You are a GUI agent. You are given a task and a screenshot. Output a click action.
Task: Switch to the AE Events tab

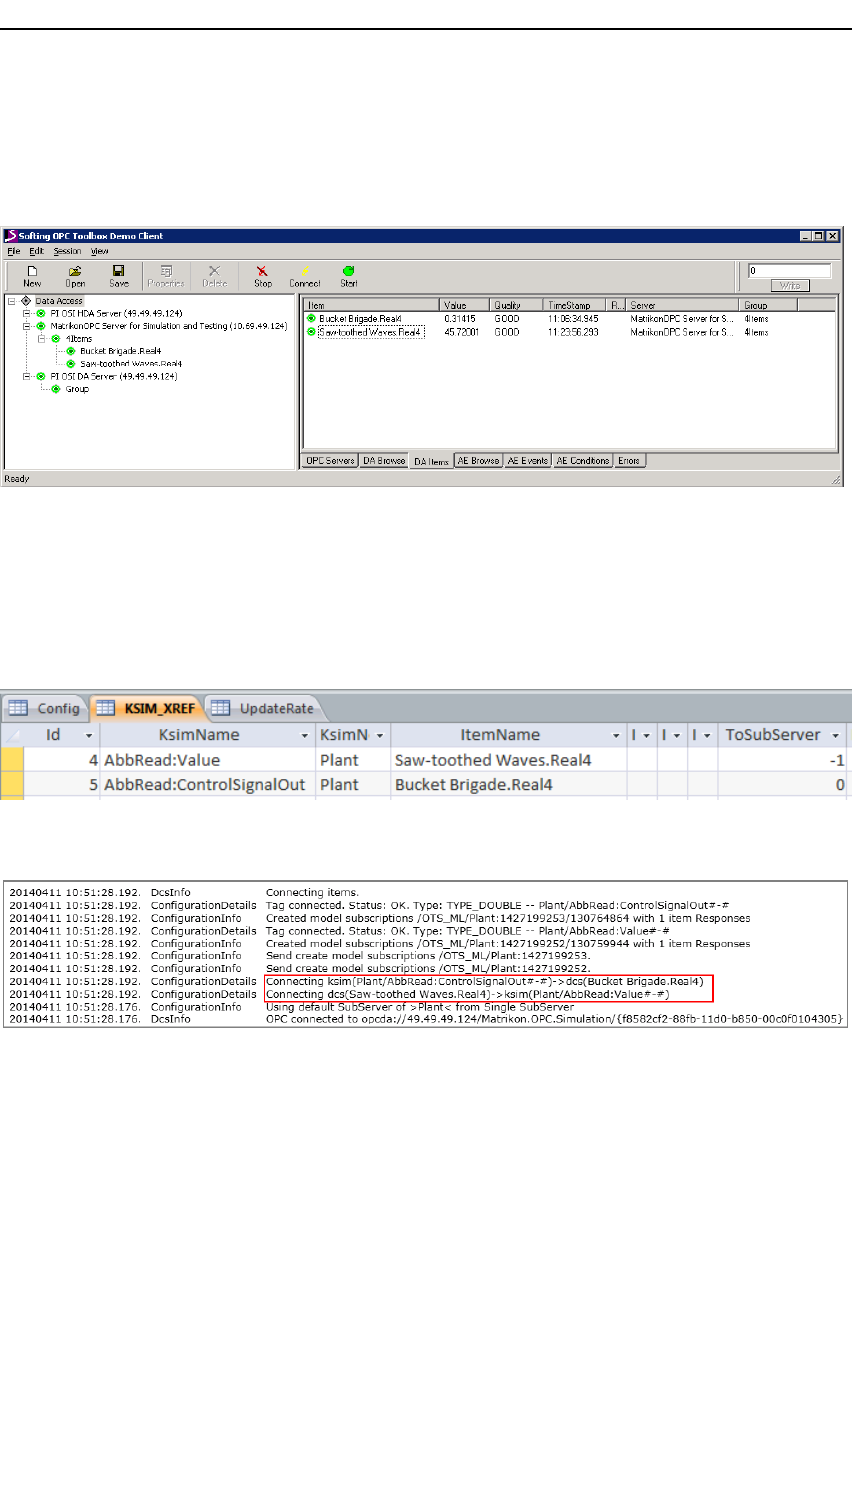(x=528, y=461)
